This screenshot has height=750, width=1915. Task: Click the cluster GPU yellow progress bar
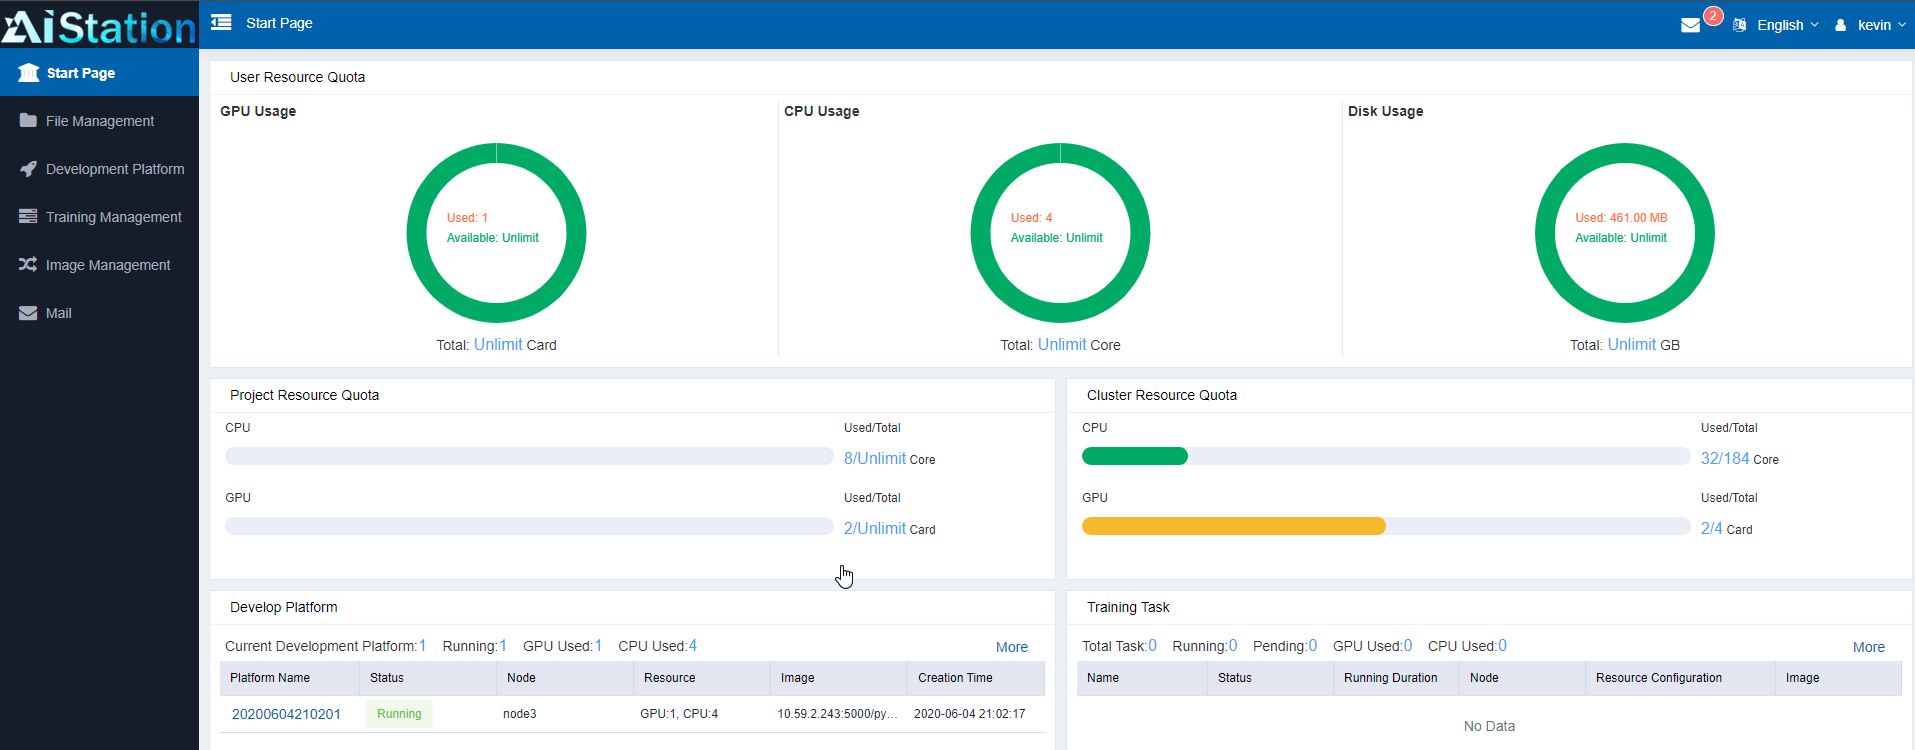1233,526
